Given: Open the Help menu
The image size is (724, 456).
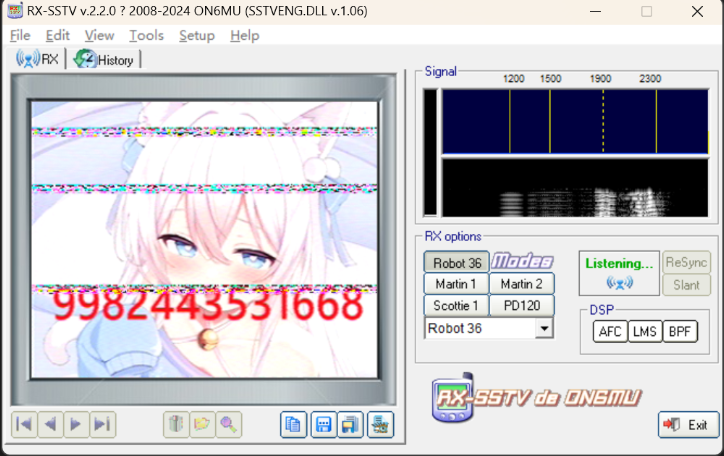Looking at the screenshot, I should click(245, 36).
